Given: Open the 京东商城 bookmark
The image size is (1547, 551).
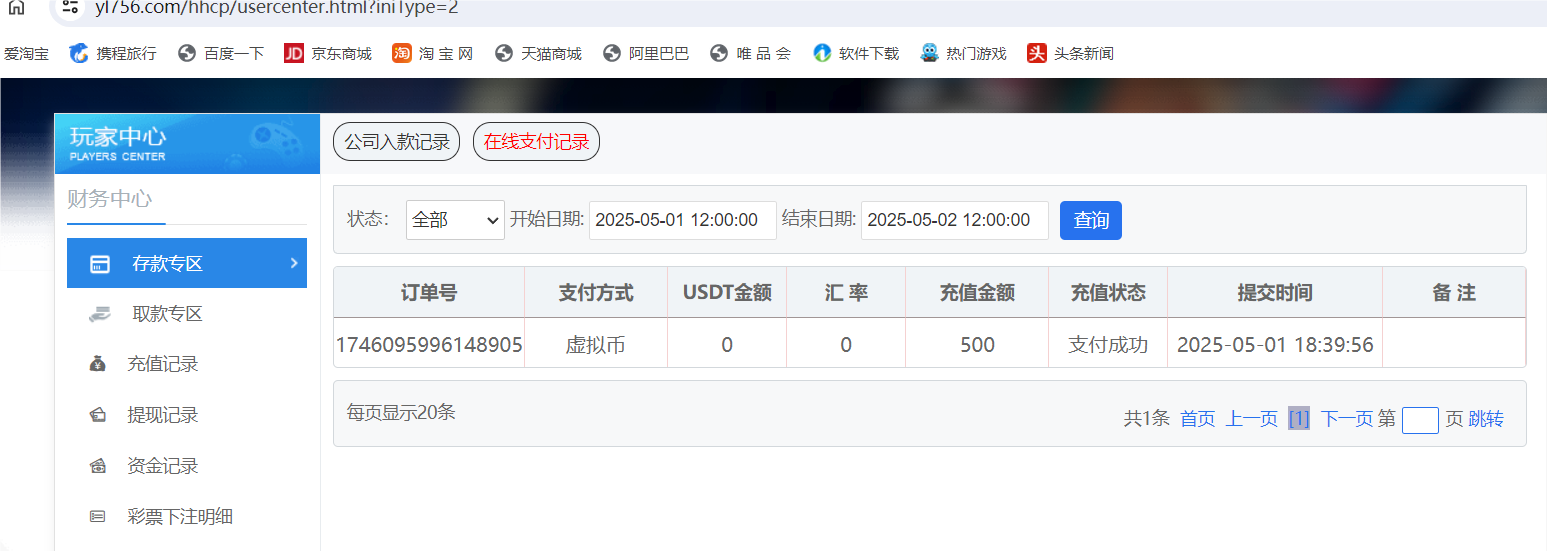Looking at the screenshot, I should click(x=328, y=53).
